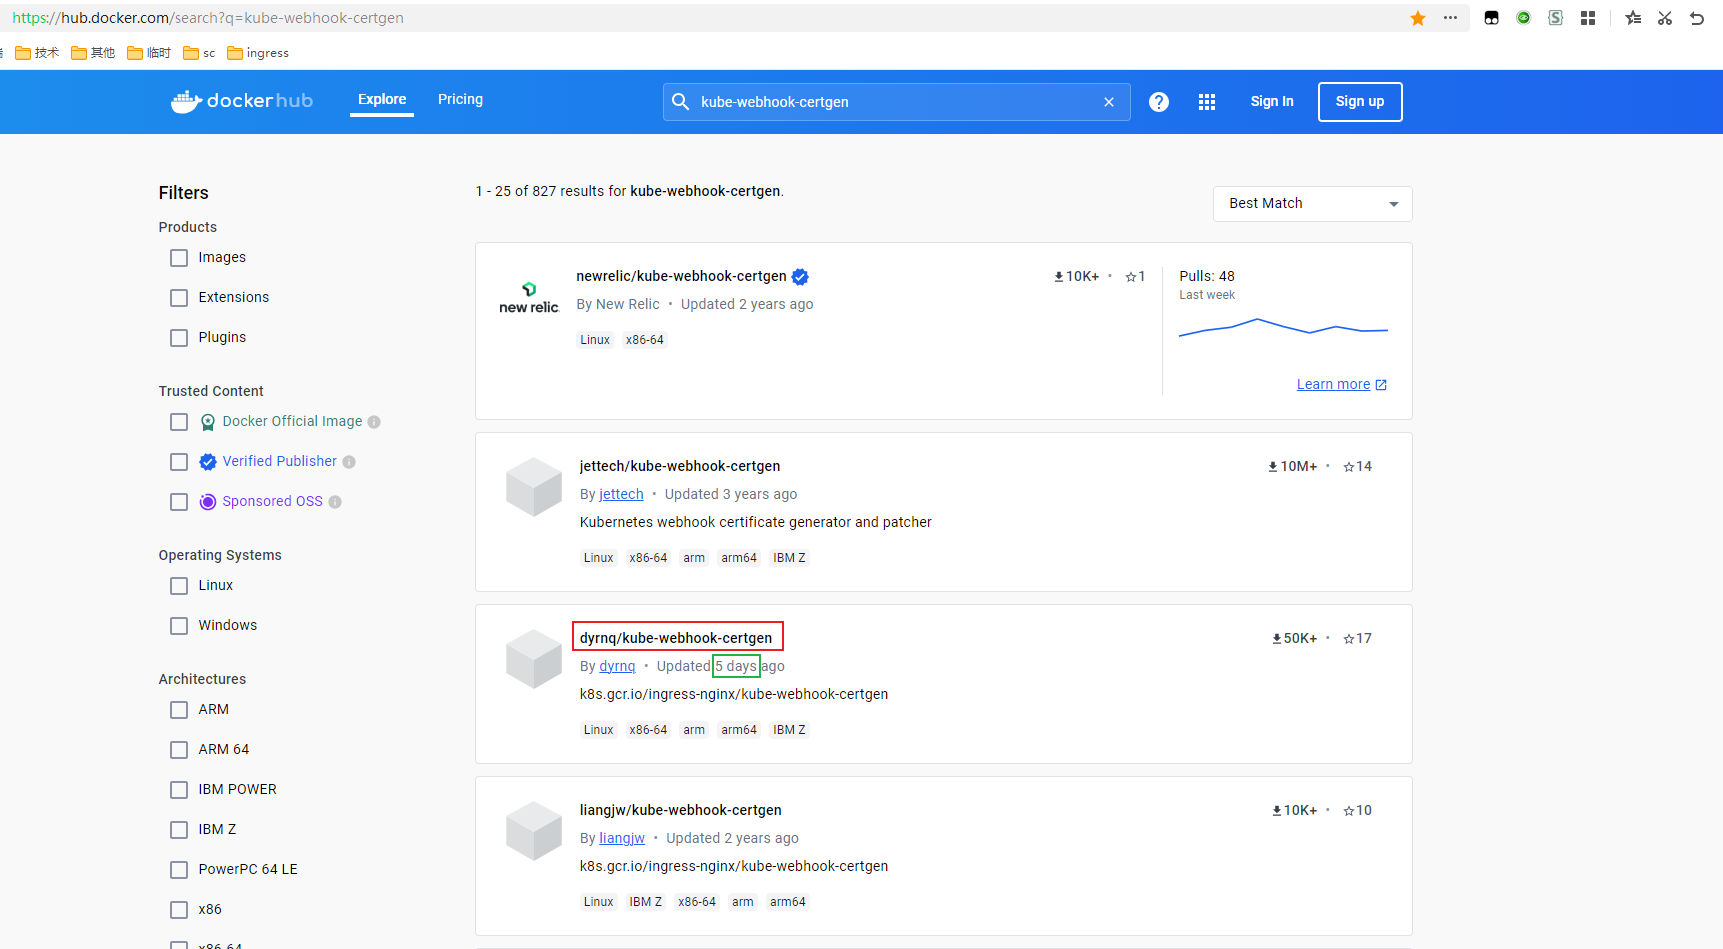The width and height of the screenshot is (1723, 949).
Task: Click verified badge next to newrelic/kube-webhook-certgen
Action: pos(800,277)
